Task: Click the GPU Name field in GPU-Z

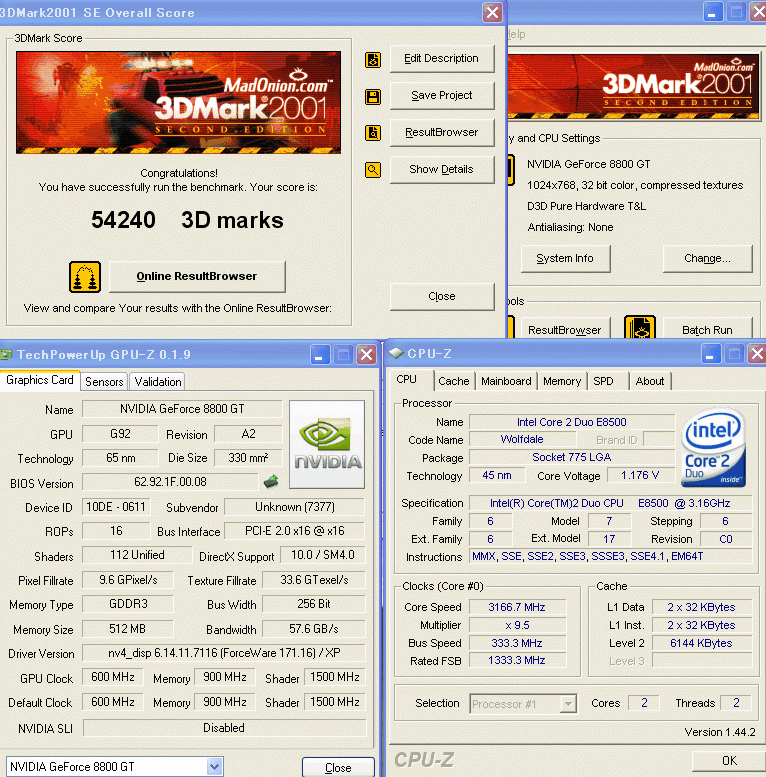Action: click(180, 409)
